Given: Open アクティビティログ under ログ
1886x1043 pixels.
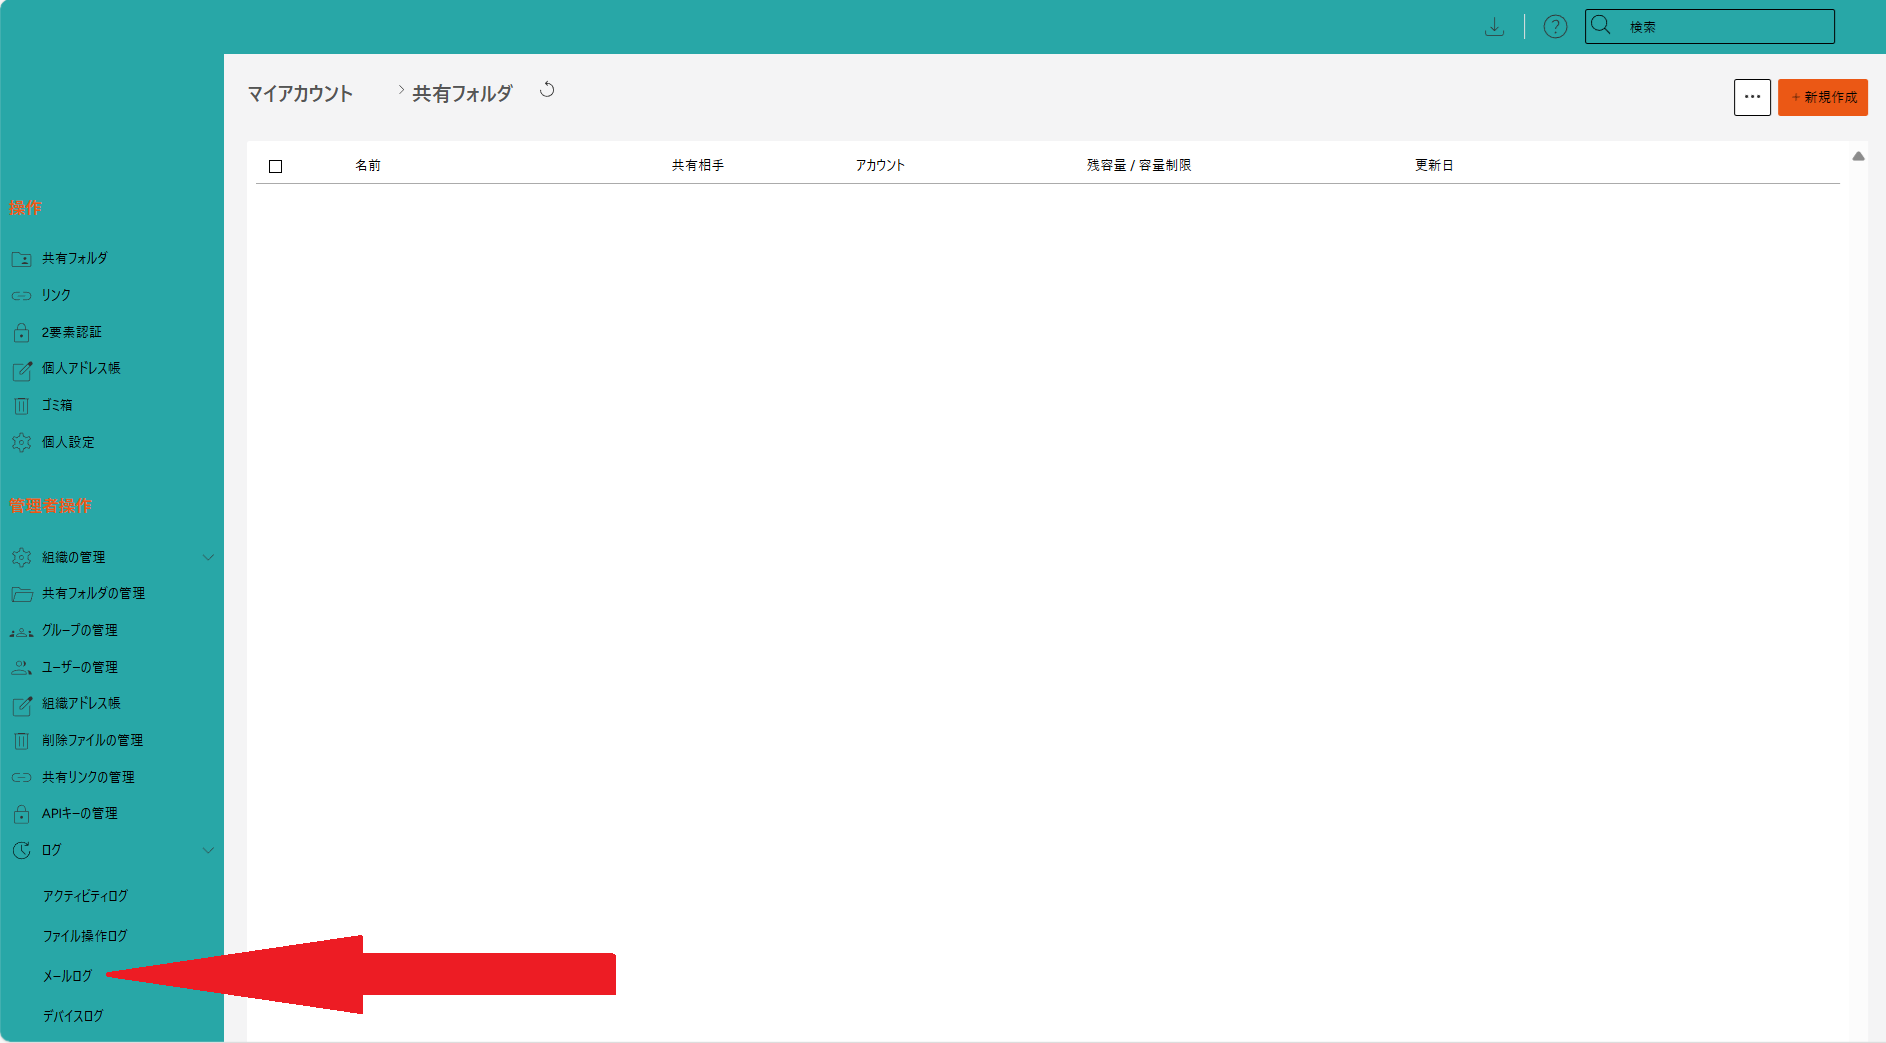Looking at the screenshot, I should [x=85, y=896].
